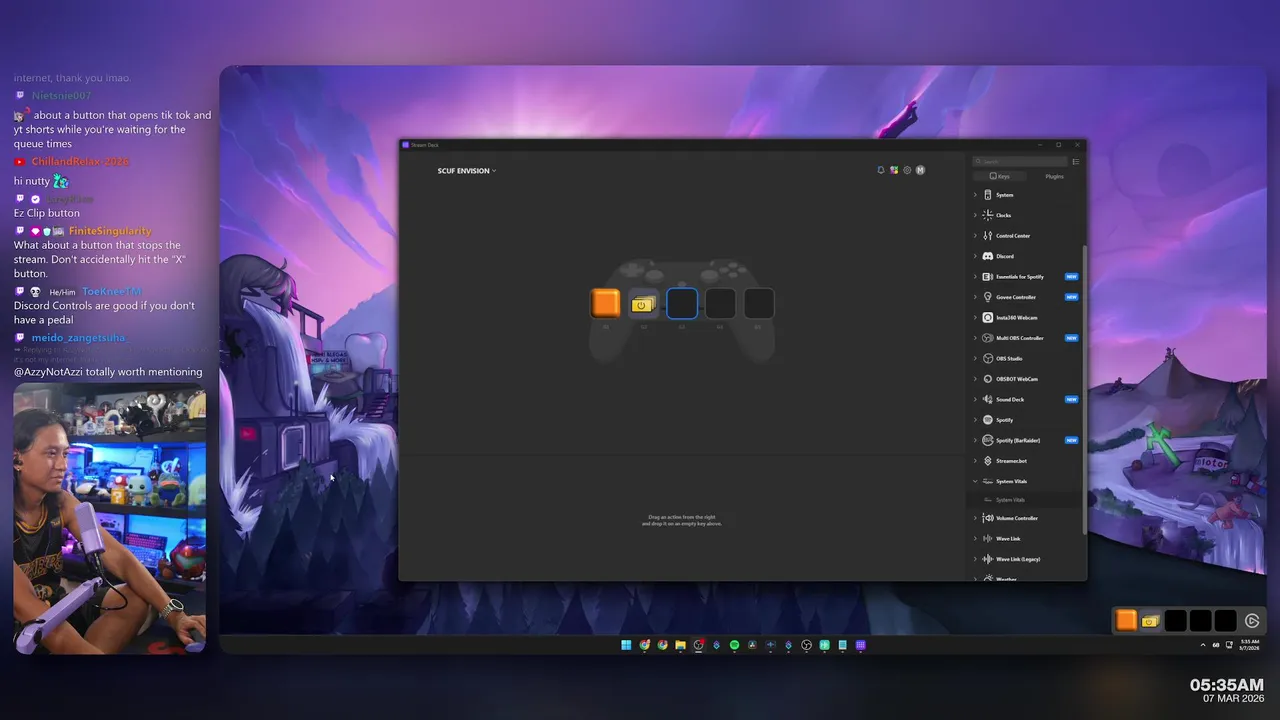
Task: Click the Spotify plugin icon
Action: tap(988, 420)
